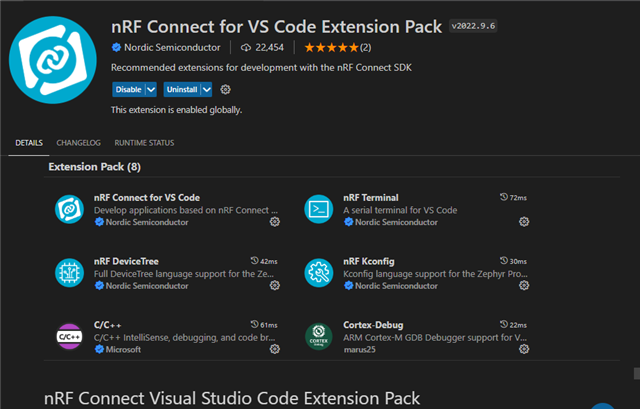
Task: Click the Cortex-Debug extension icon
Action: point(319,336)
